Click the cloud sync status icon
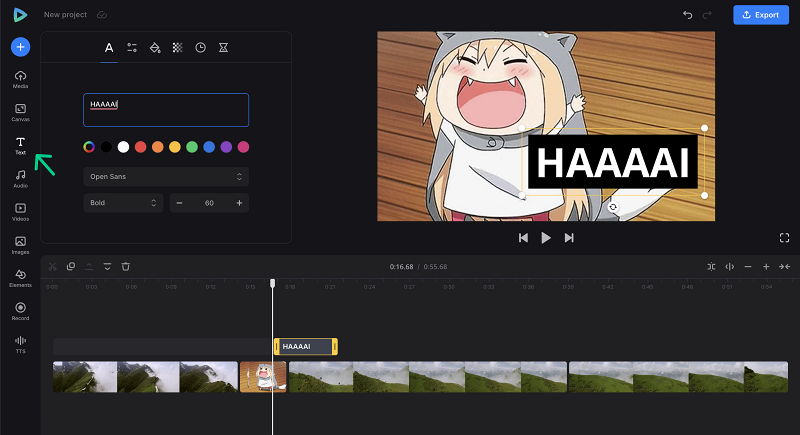The height and width of the screenshot is (435, 800). (x=102, y=15)
